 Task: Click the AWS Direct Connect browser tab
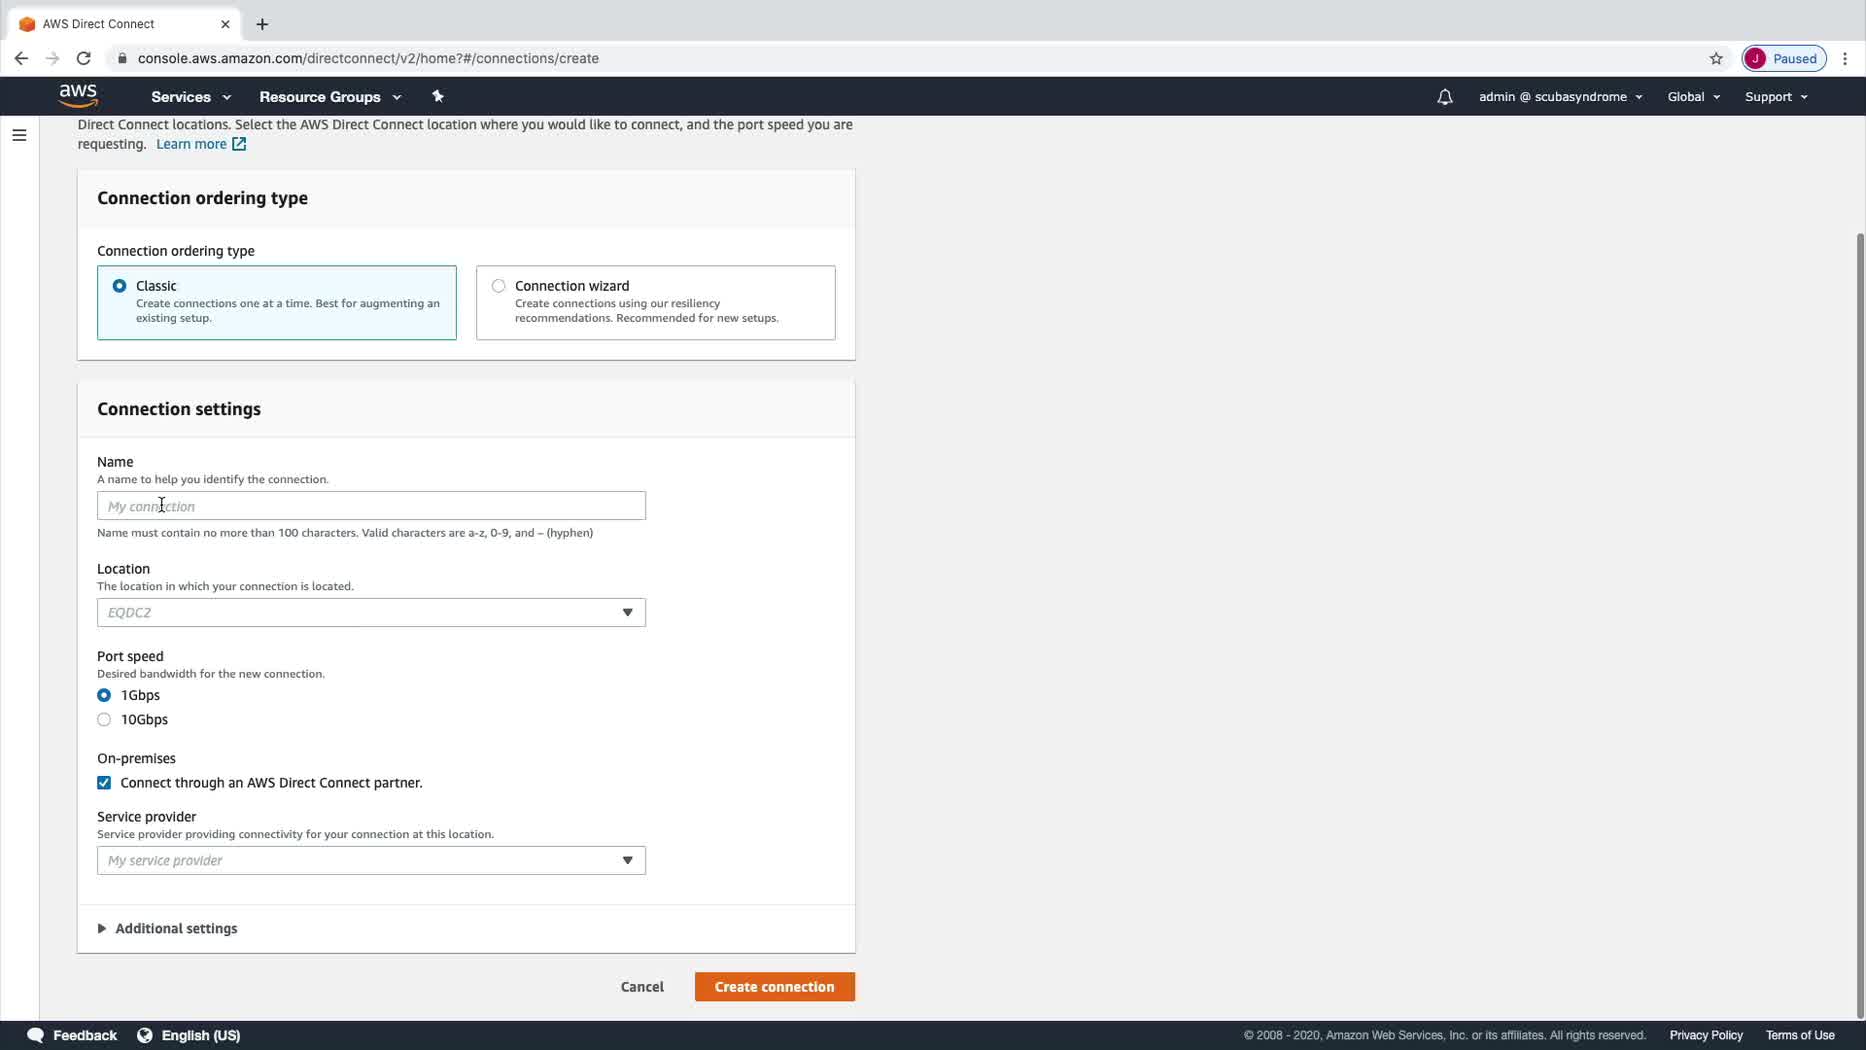[x=123, y=24]
